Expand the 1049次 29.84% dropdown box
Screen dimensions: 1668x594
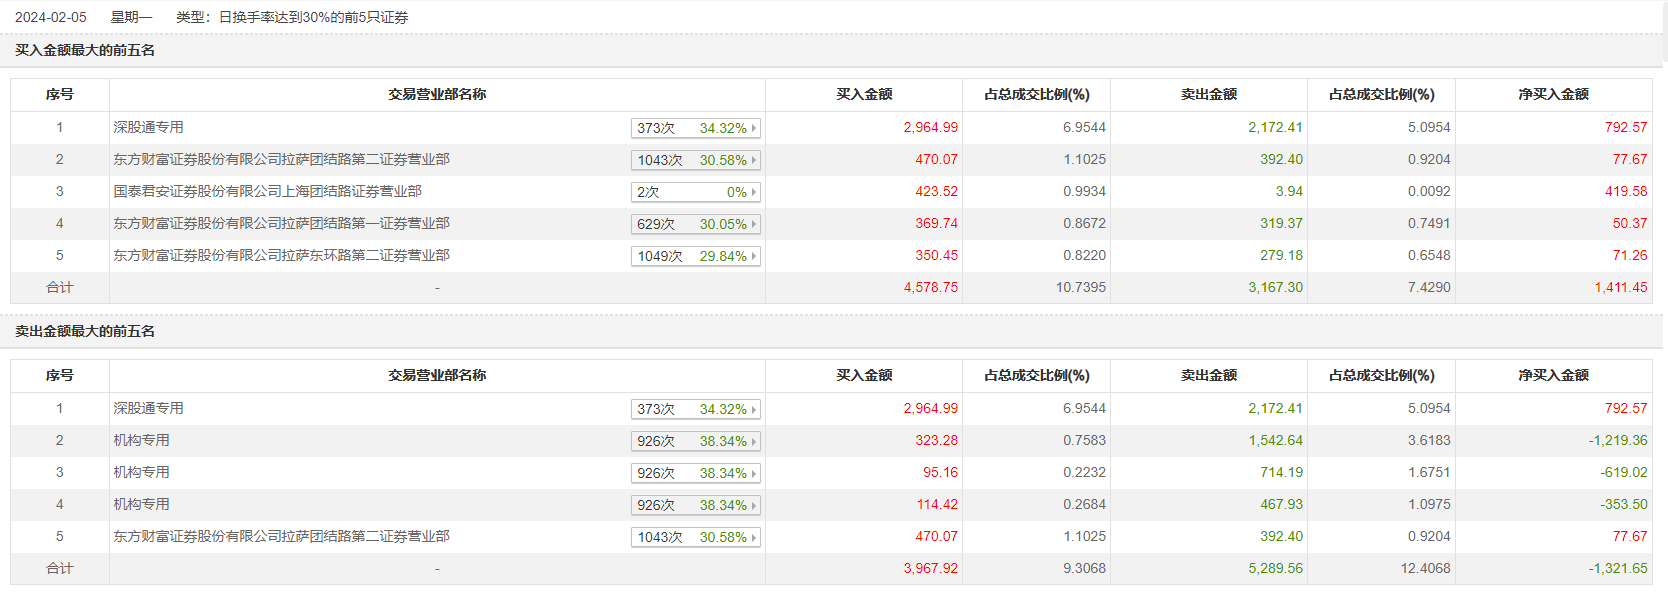point(696,256)
